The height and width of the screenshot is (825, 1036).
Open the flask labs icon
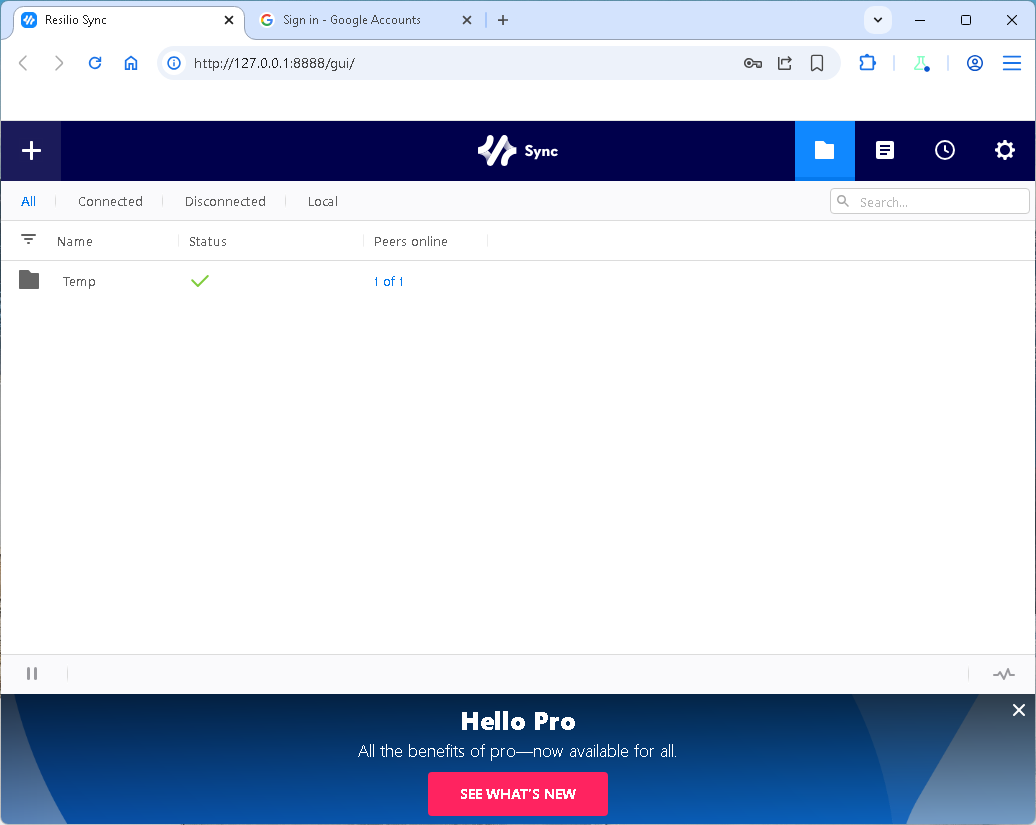click(x=921, y=63)
